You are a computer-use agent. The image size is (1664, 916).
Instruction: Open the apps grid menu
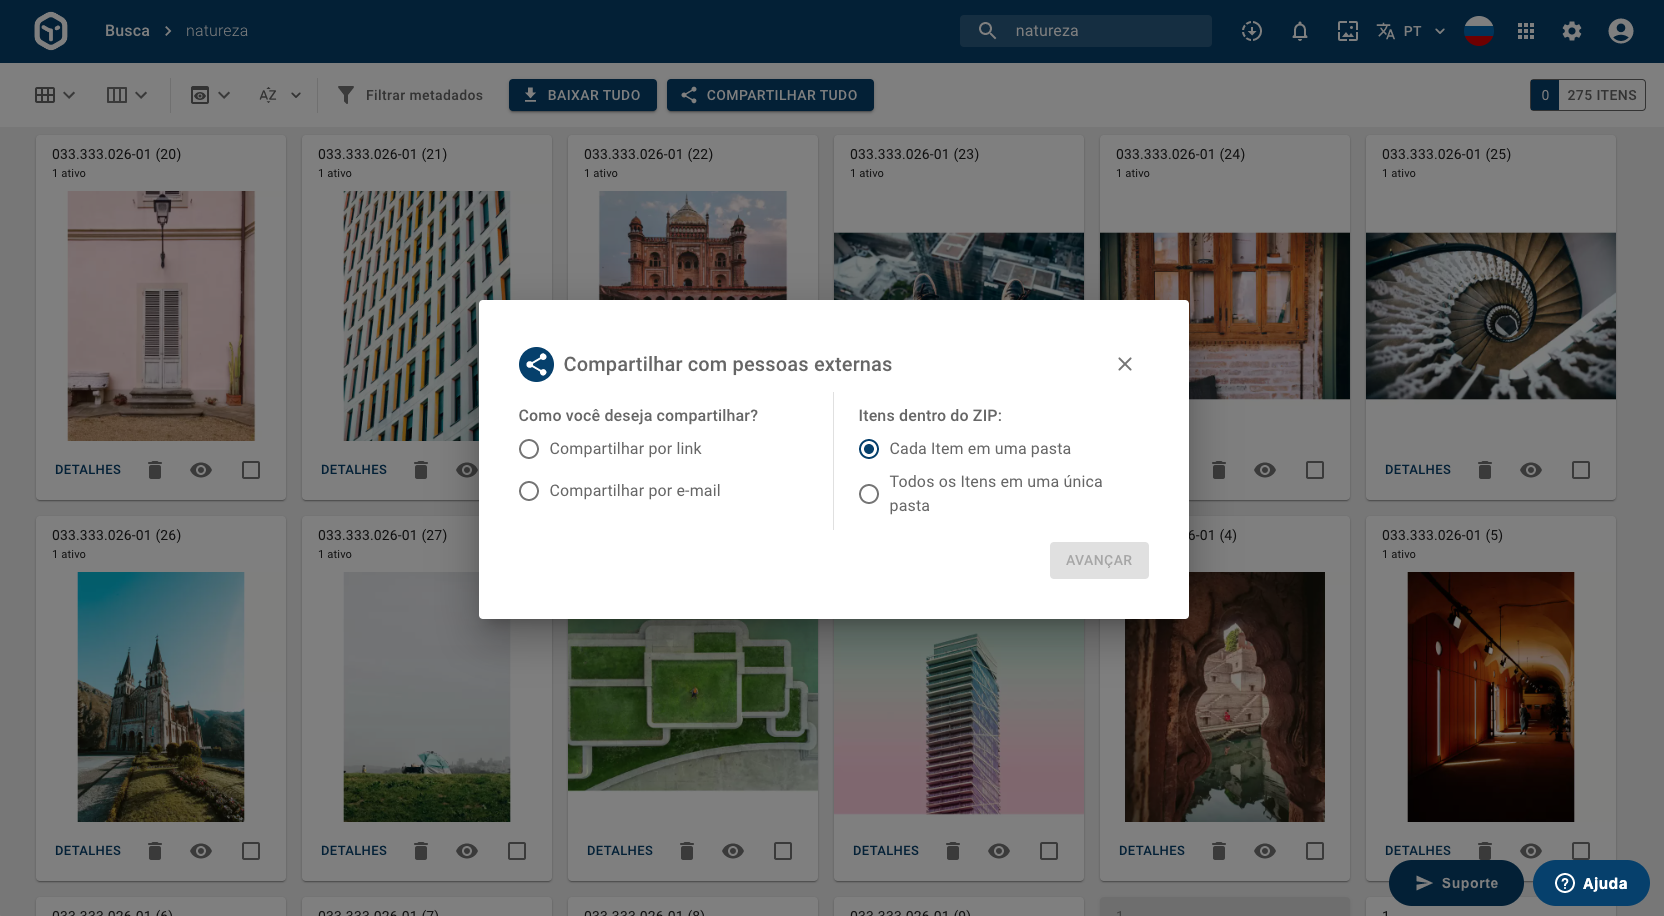[1526, 31]
